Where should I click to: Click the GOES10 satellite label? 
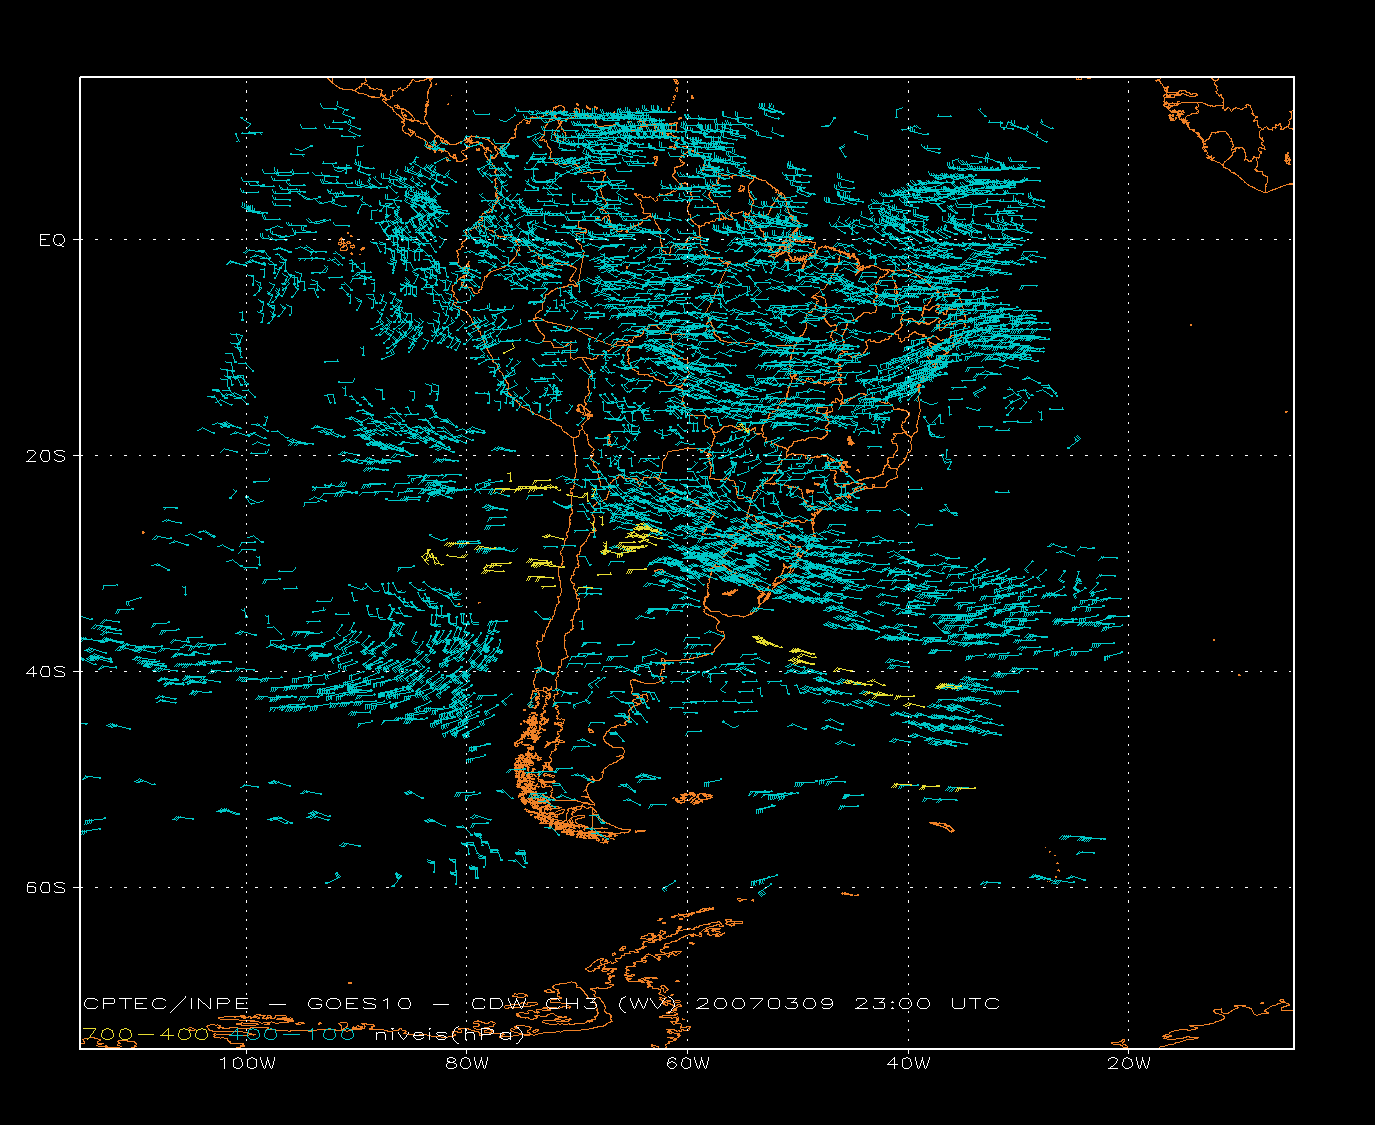coord(359,1004)
